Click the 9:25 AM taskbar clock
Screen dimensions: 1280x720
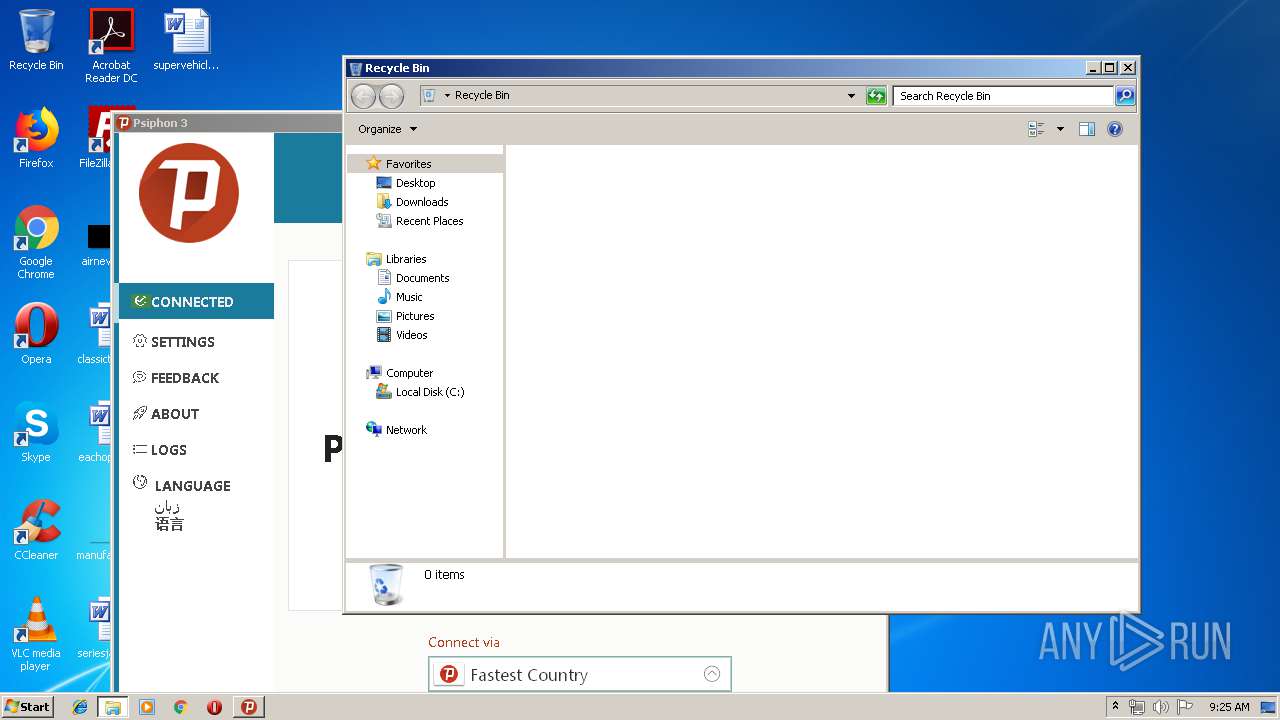pyautogui.click(x=1229, y=707)
